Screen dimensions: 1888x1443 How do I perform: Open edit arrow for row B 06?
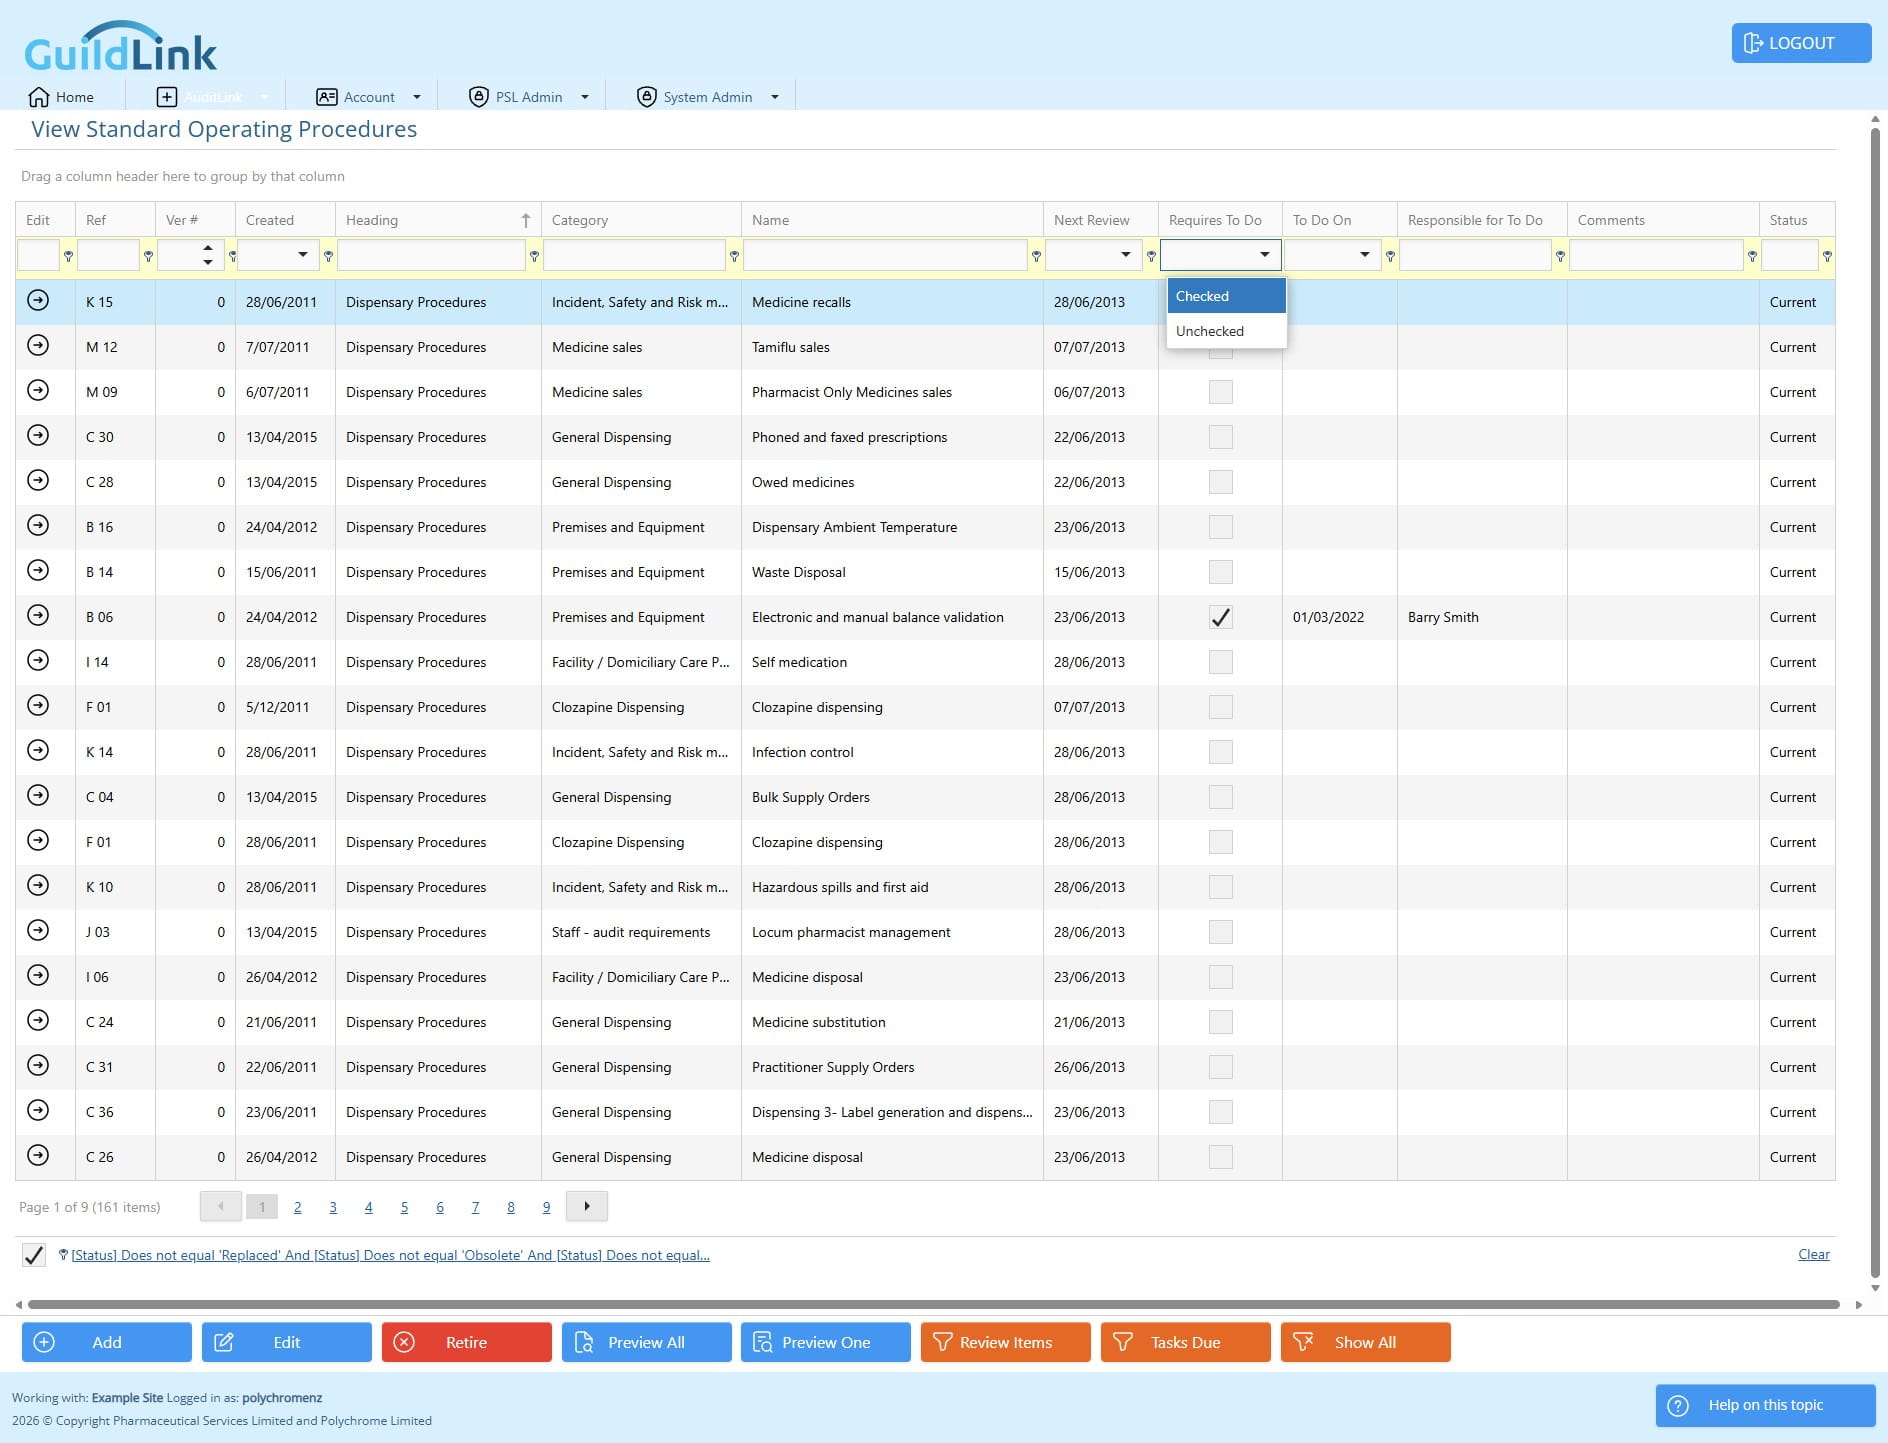(38, 615)
